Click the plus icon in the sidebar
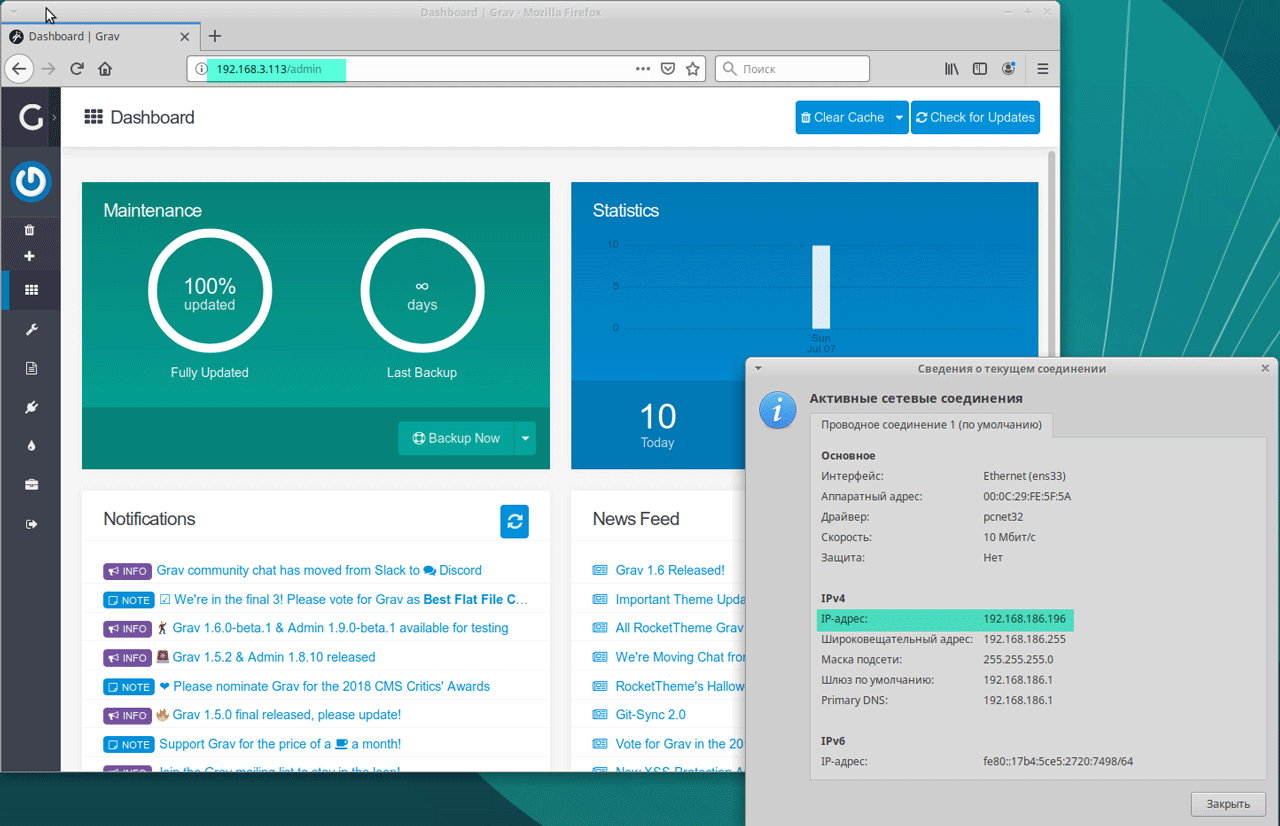The height and width of the screenshot is (826, 1280). pyautogui.click(x=29, y=256)
